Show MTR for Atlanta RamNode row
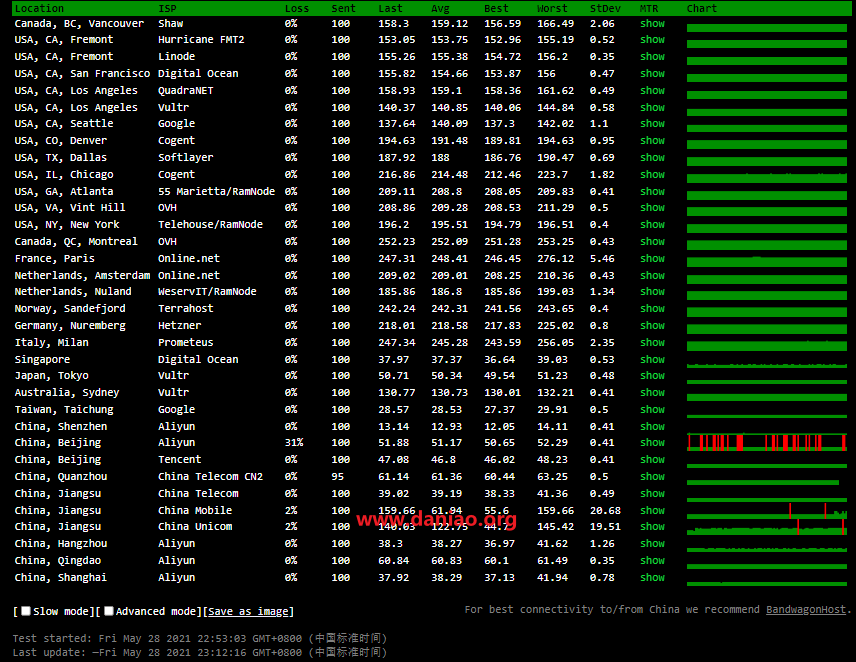The image size is (856, 662). tap(652, 191)
